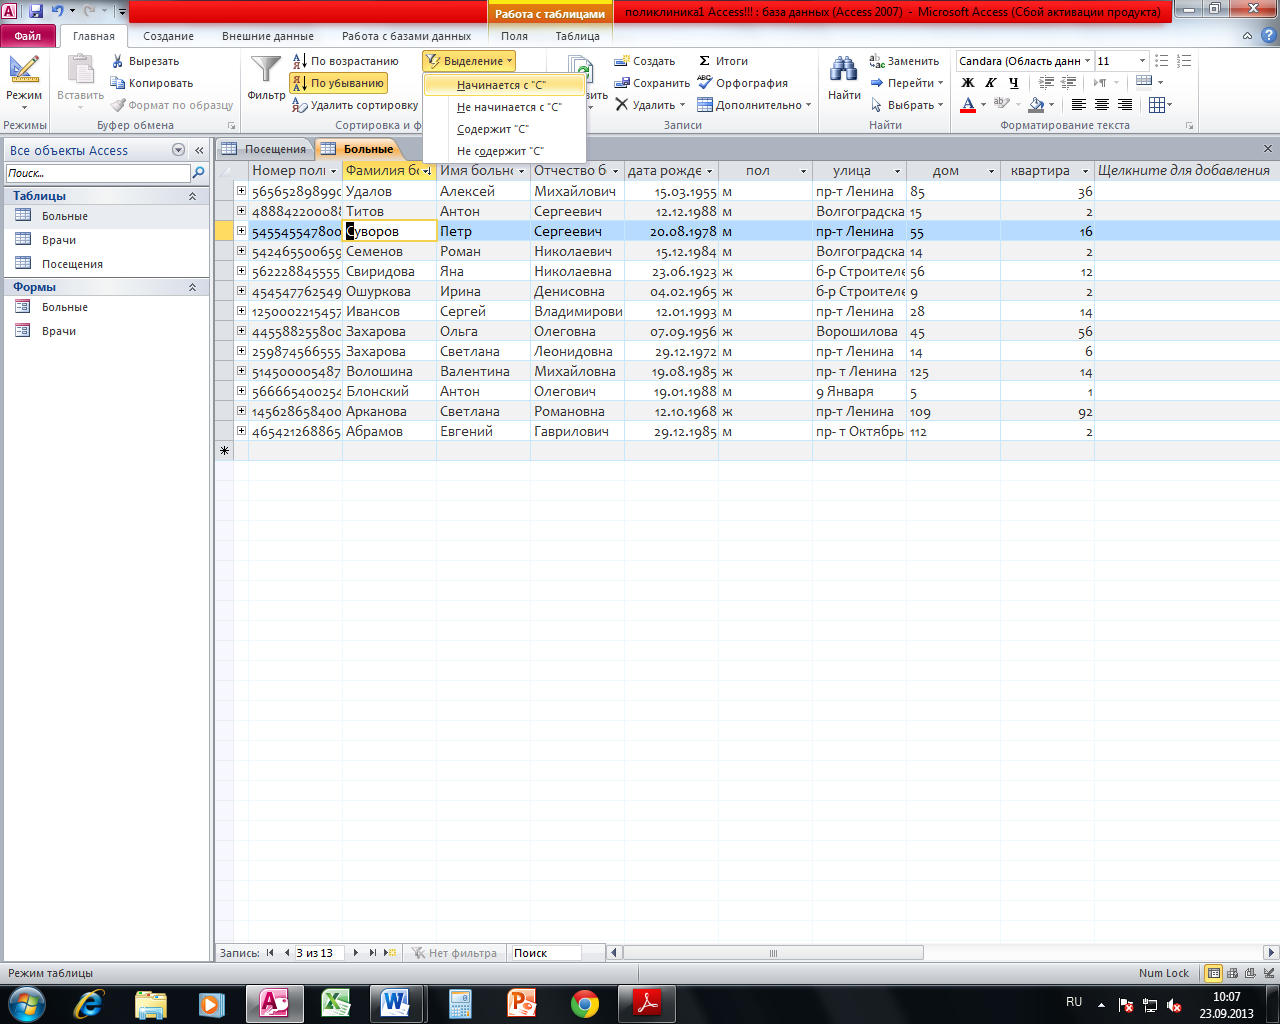
Task: Click Удалить сортировку to clear sorting
Action: pos(355,105)
